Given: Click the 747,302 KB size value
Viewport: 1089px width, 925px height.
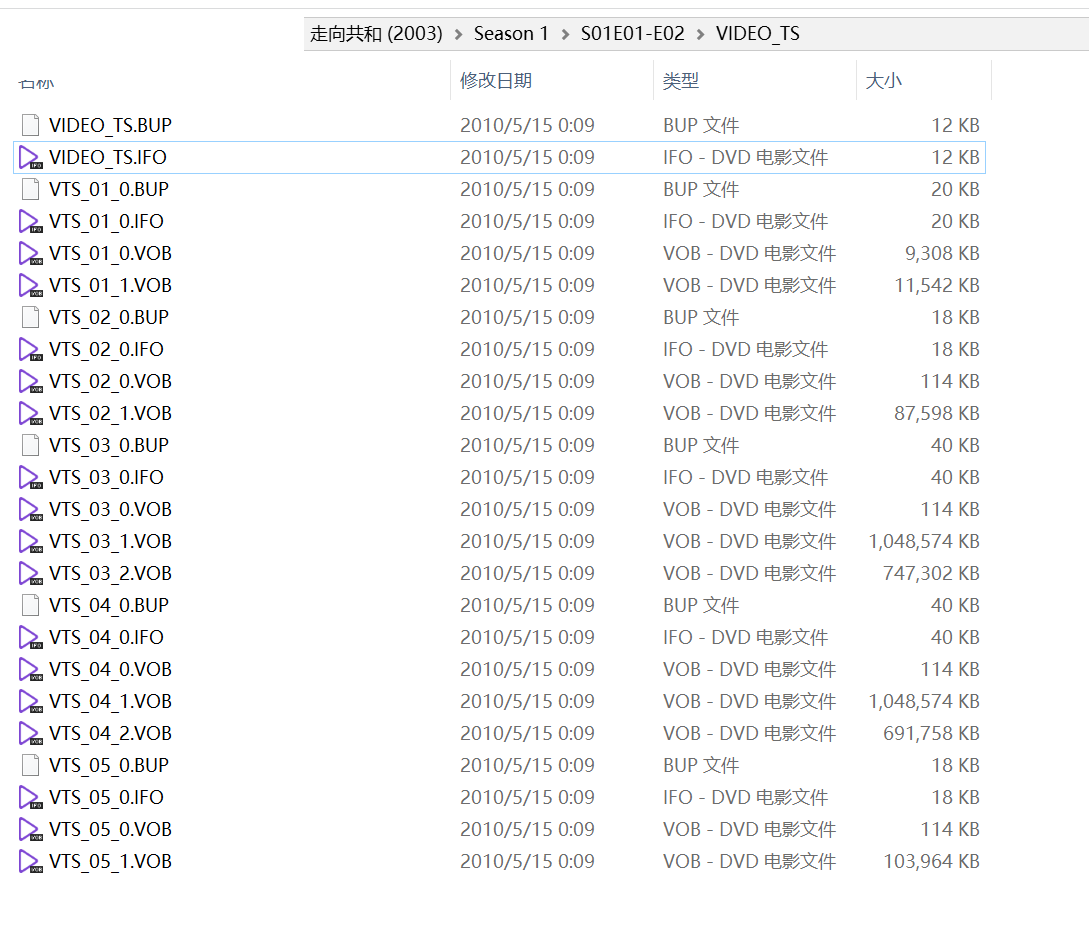Looking at the screenshot, I should 931,573.
